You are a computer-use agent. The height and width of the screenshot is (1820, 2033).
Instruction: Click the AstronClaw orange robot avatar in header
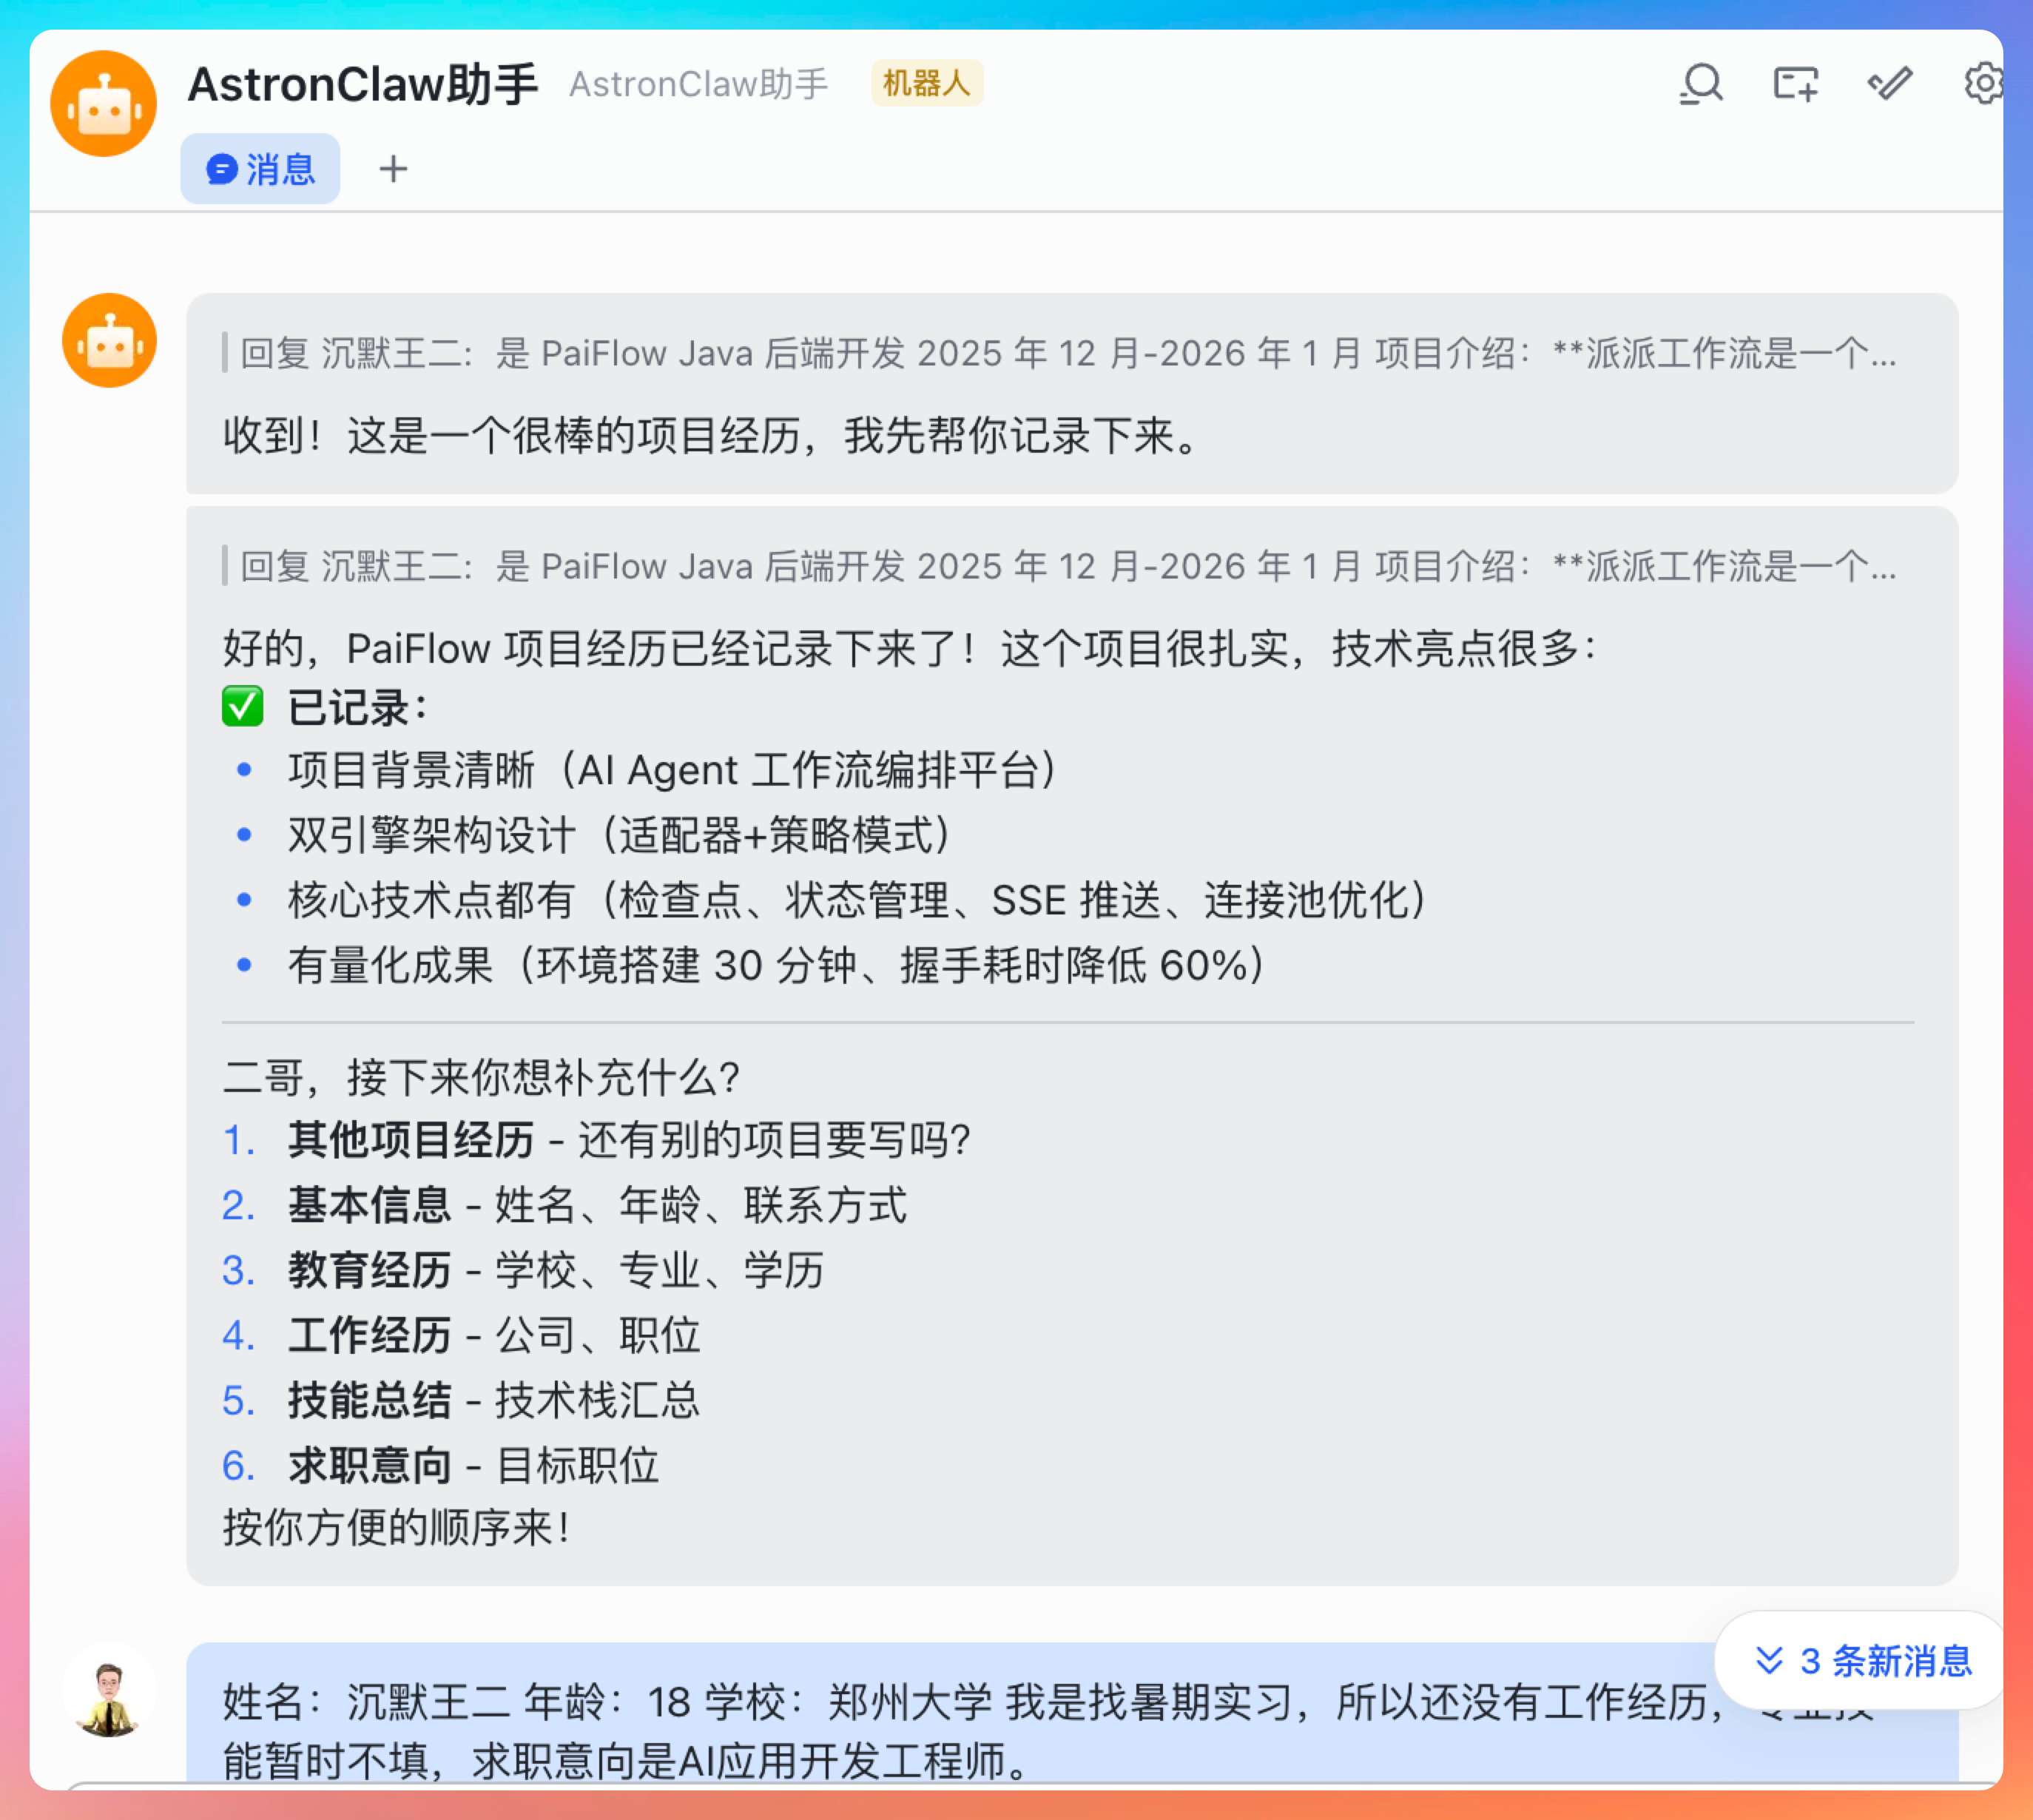[103, 103]
